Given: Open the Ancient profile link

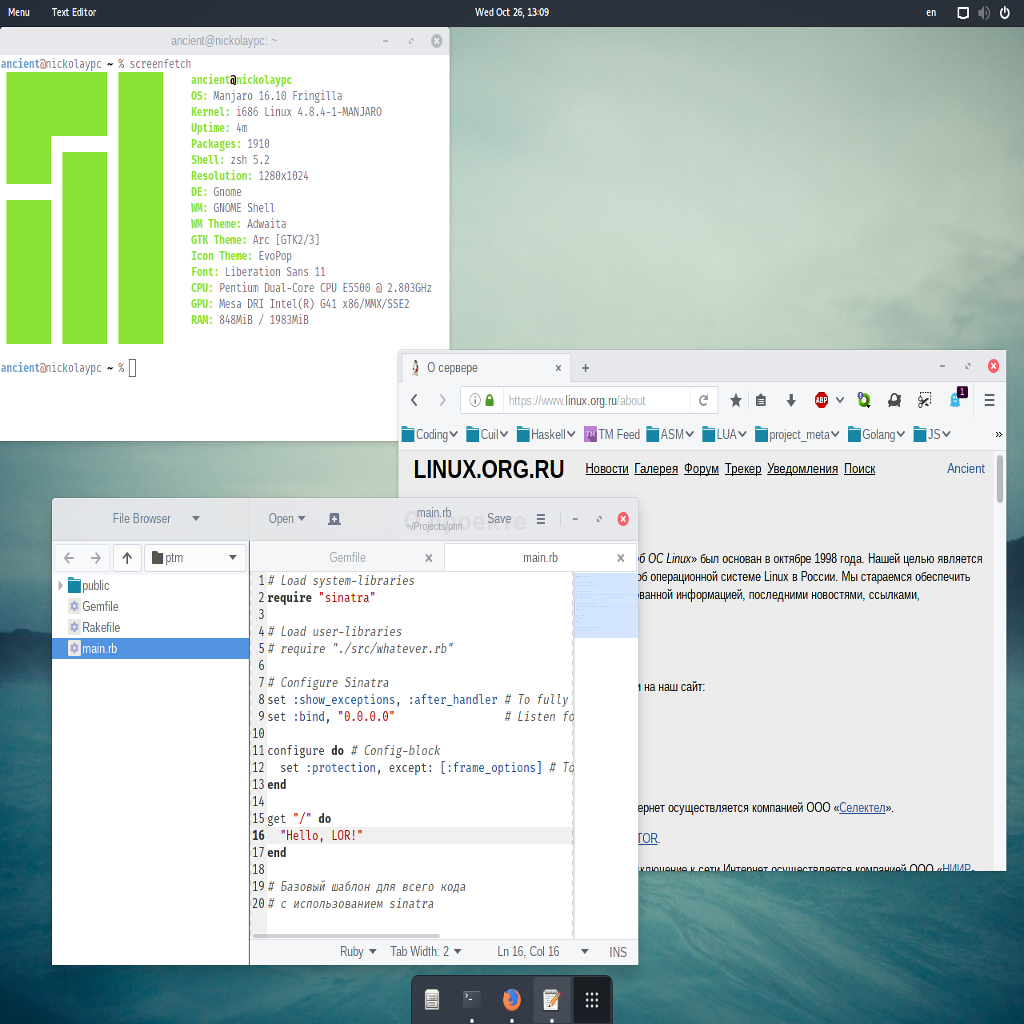Looking at the screenshot, I should tap(966, 469).
